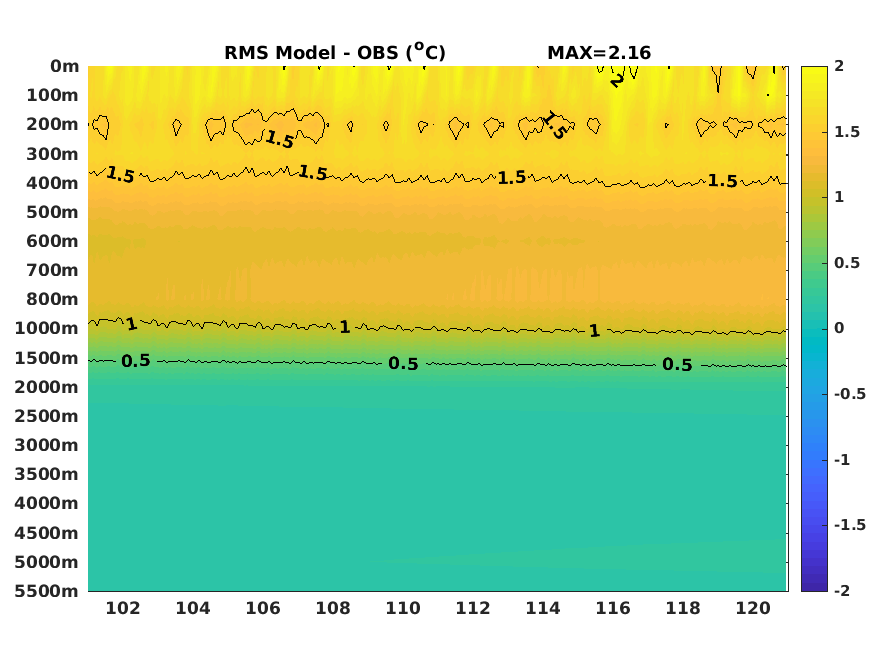This screenshot has height=656, width=875.
Task: Click the "116" x-axis tick label
Action: tap(613, 608)
